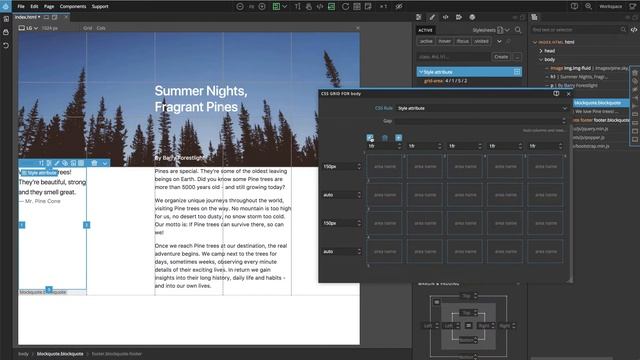The height and width of the screenshot is (360, 640).
Task: Click the search magnifier in top bar
Action: pos(589,6)
